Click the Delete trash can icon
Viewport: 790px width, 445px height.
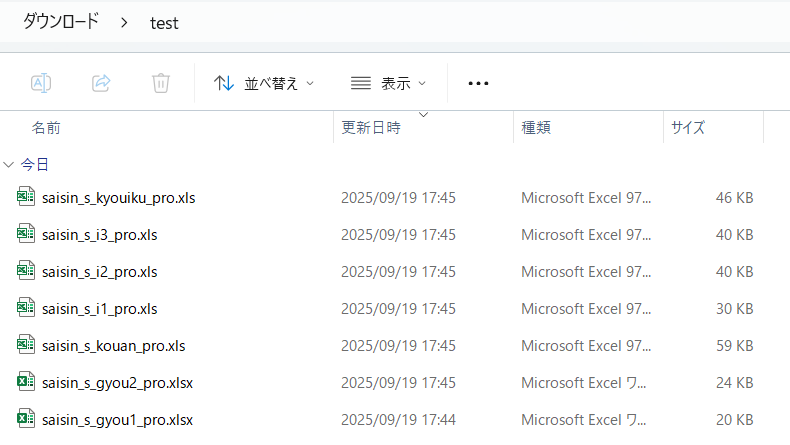[161, 83]
